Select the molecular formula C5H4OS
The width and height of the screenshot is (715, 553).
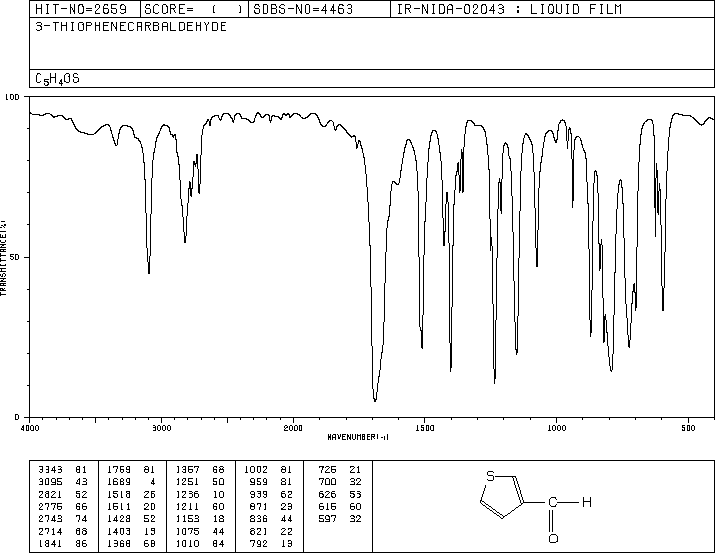(57, 79)
